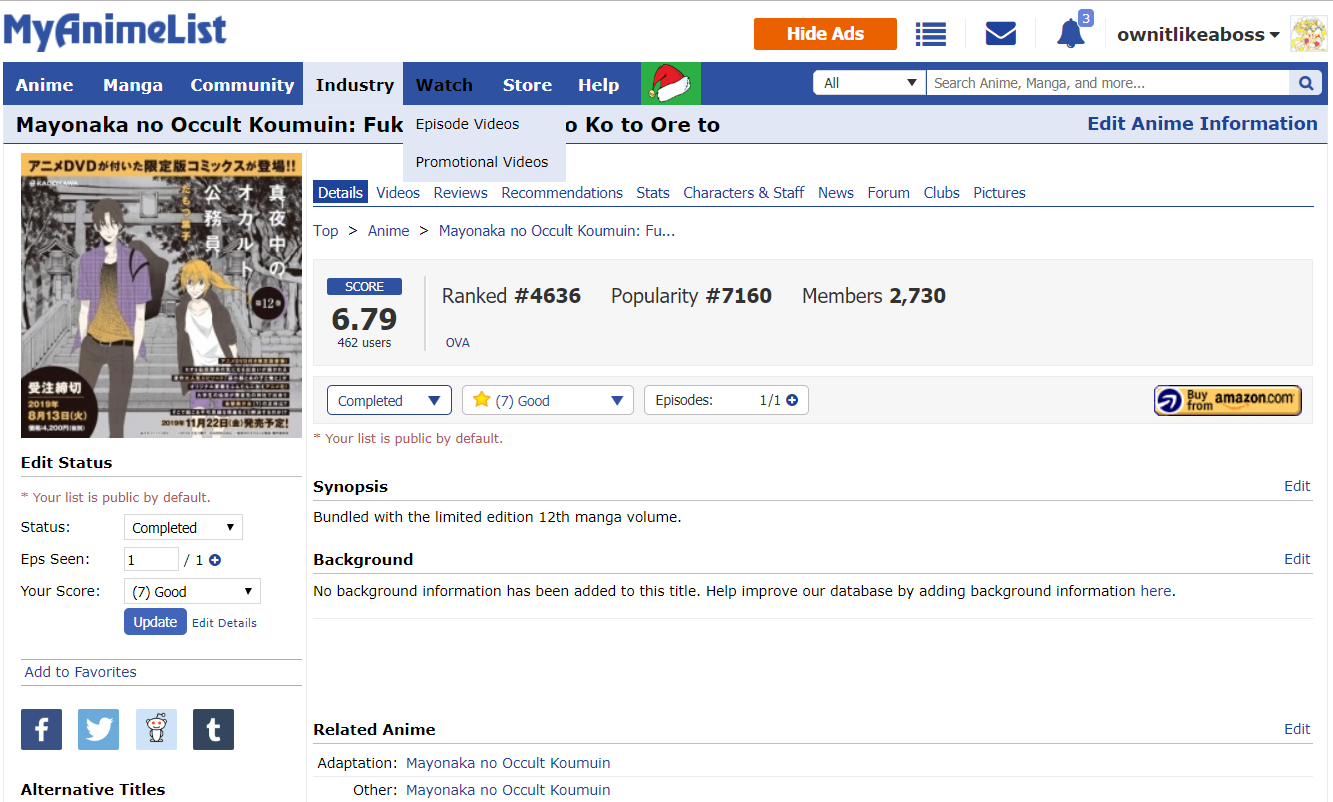The width and height of the screenshot is (1333, 802).
Task: Share the page on Reddit
Action: point(156,730)
